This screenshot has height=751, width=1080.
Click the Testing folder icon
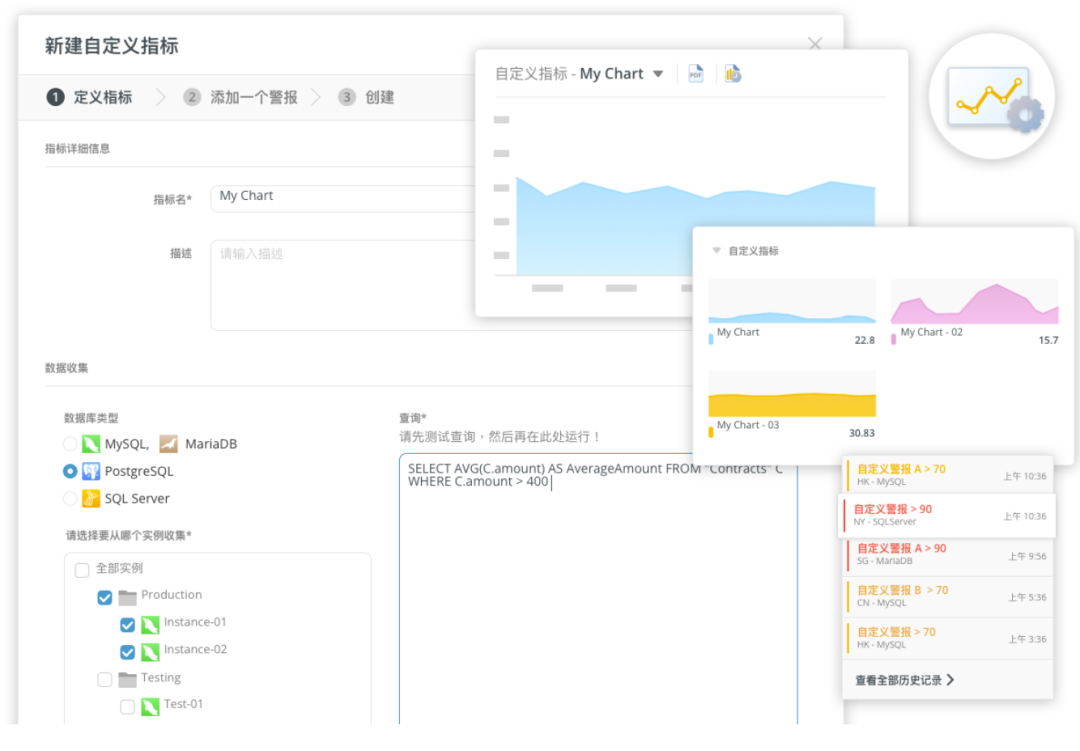(127, 679)
